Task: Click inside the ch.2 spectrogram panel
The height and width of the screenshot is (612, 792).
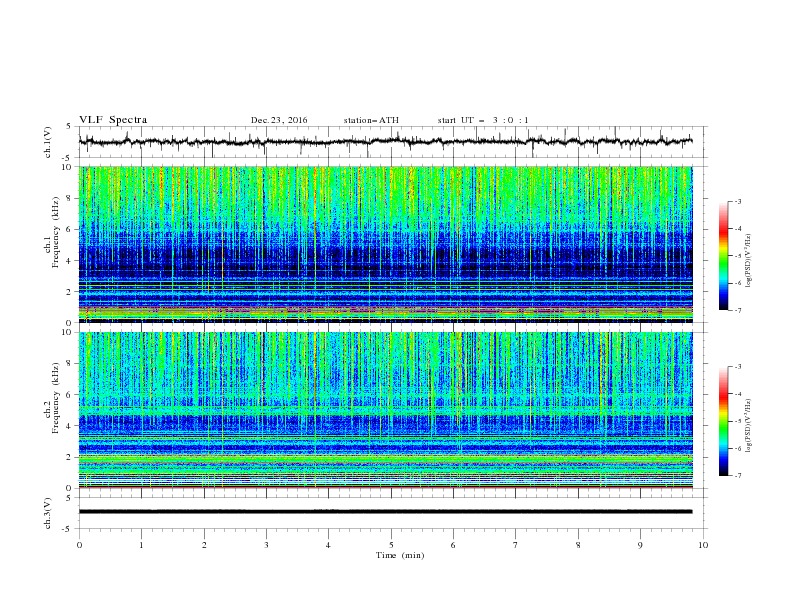Action: pyautogui.click(x=385, y=410)
